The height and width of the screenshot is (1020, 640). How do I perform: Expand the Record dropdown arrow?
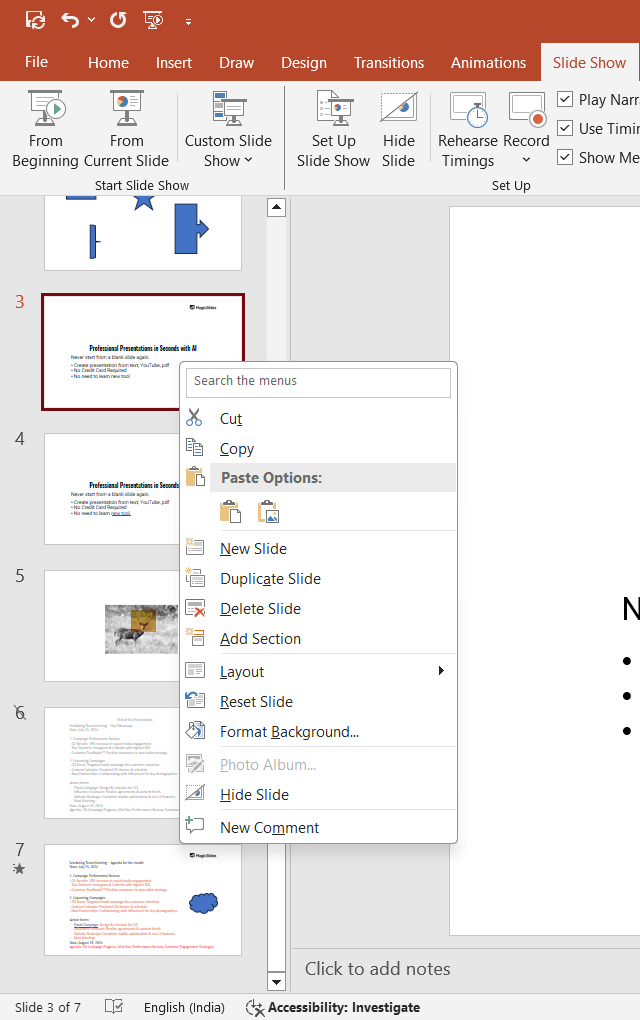tap(526, 161)
